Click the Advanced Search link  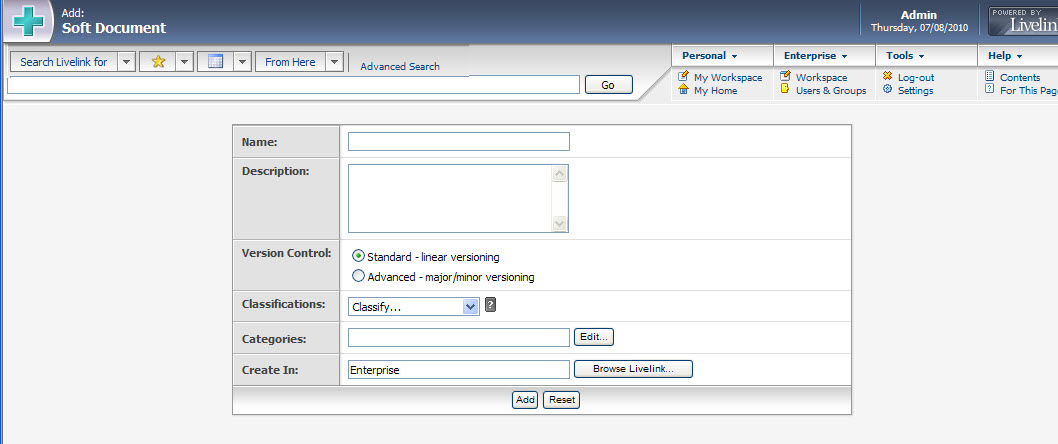[x=399, y=67]
